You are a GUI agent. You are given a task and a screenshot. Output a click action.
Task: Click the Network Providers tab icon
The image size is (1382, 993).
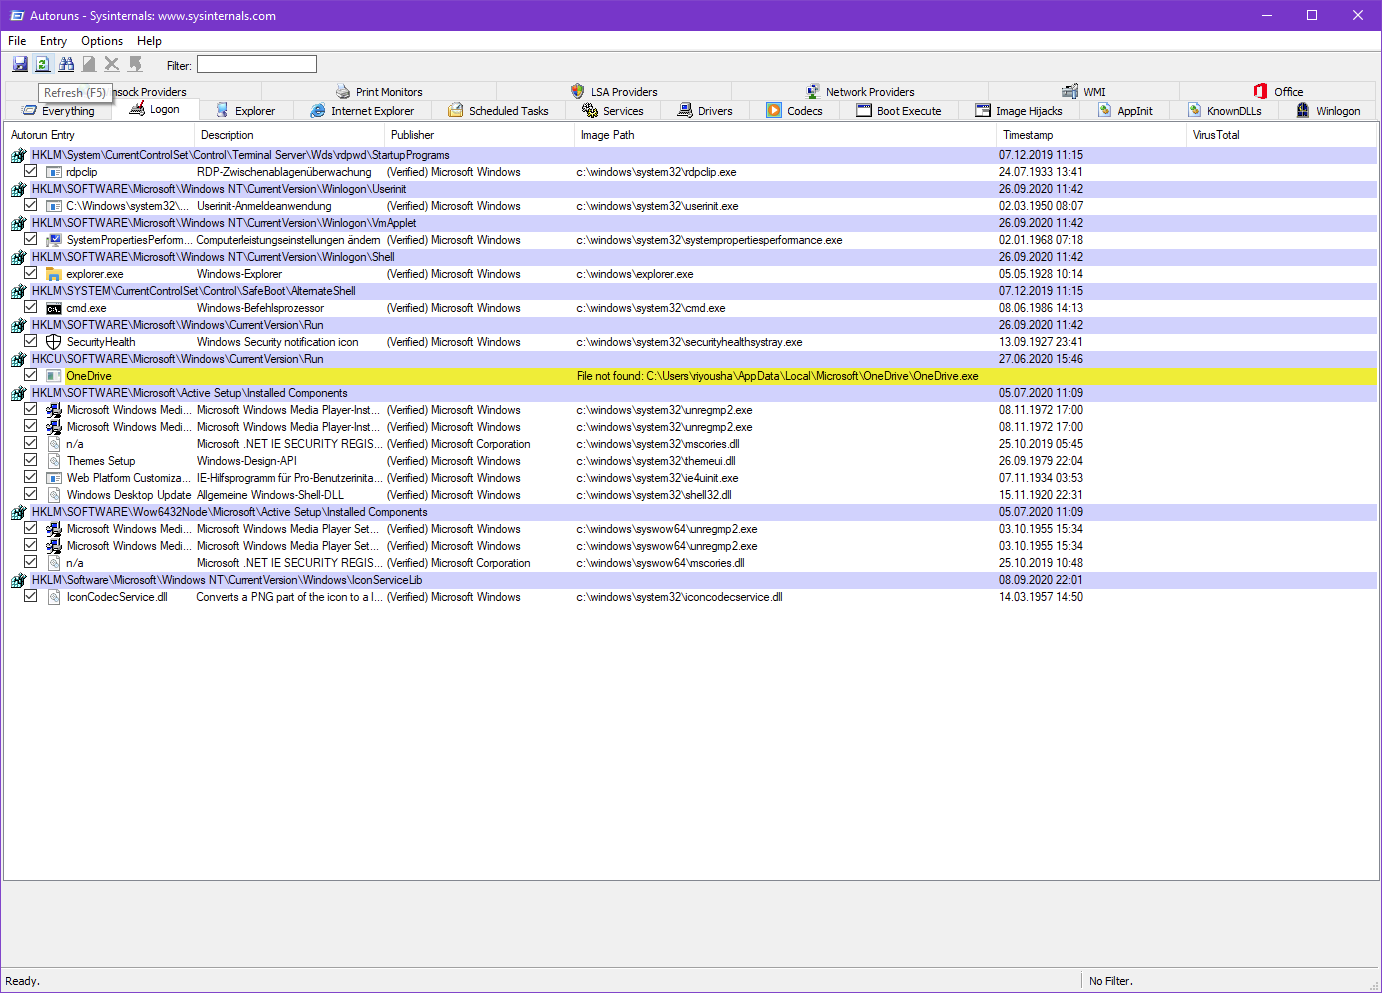pos(813,91)
